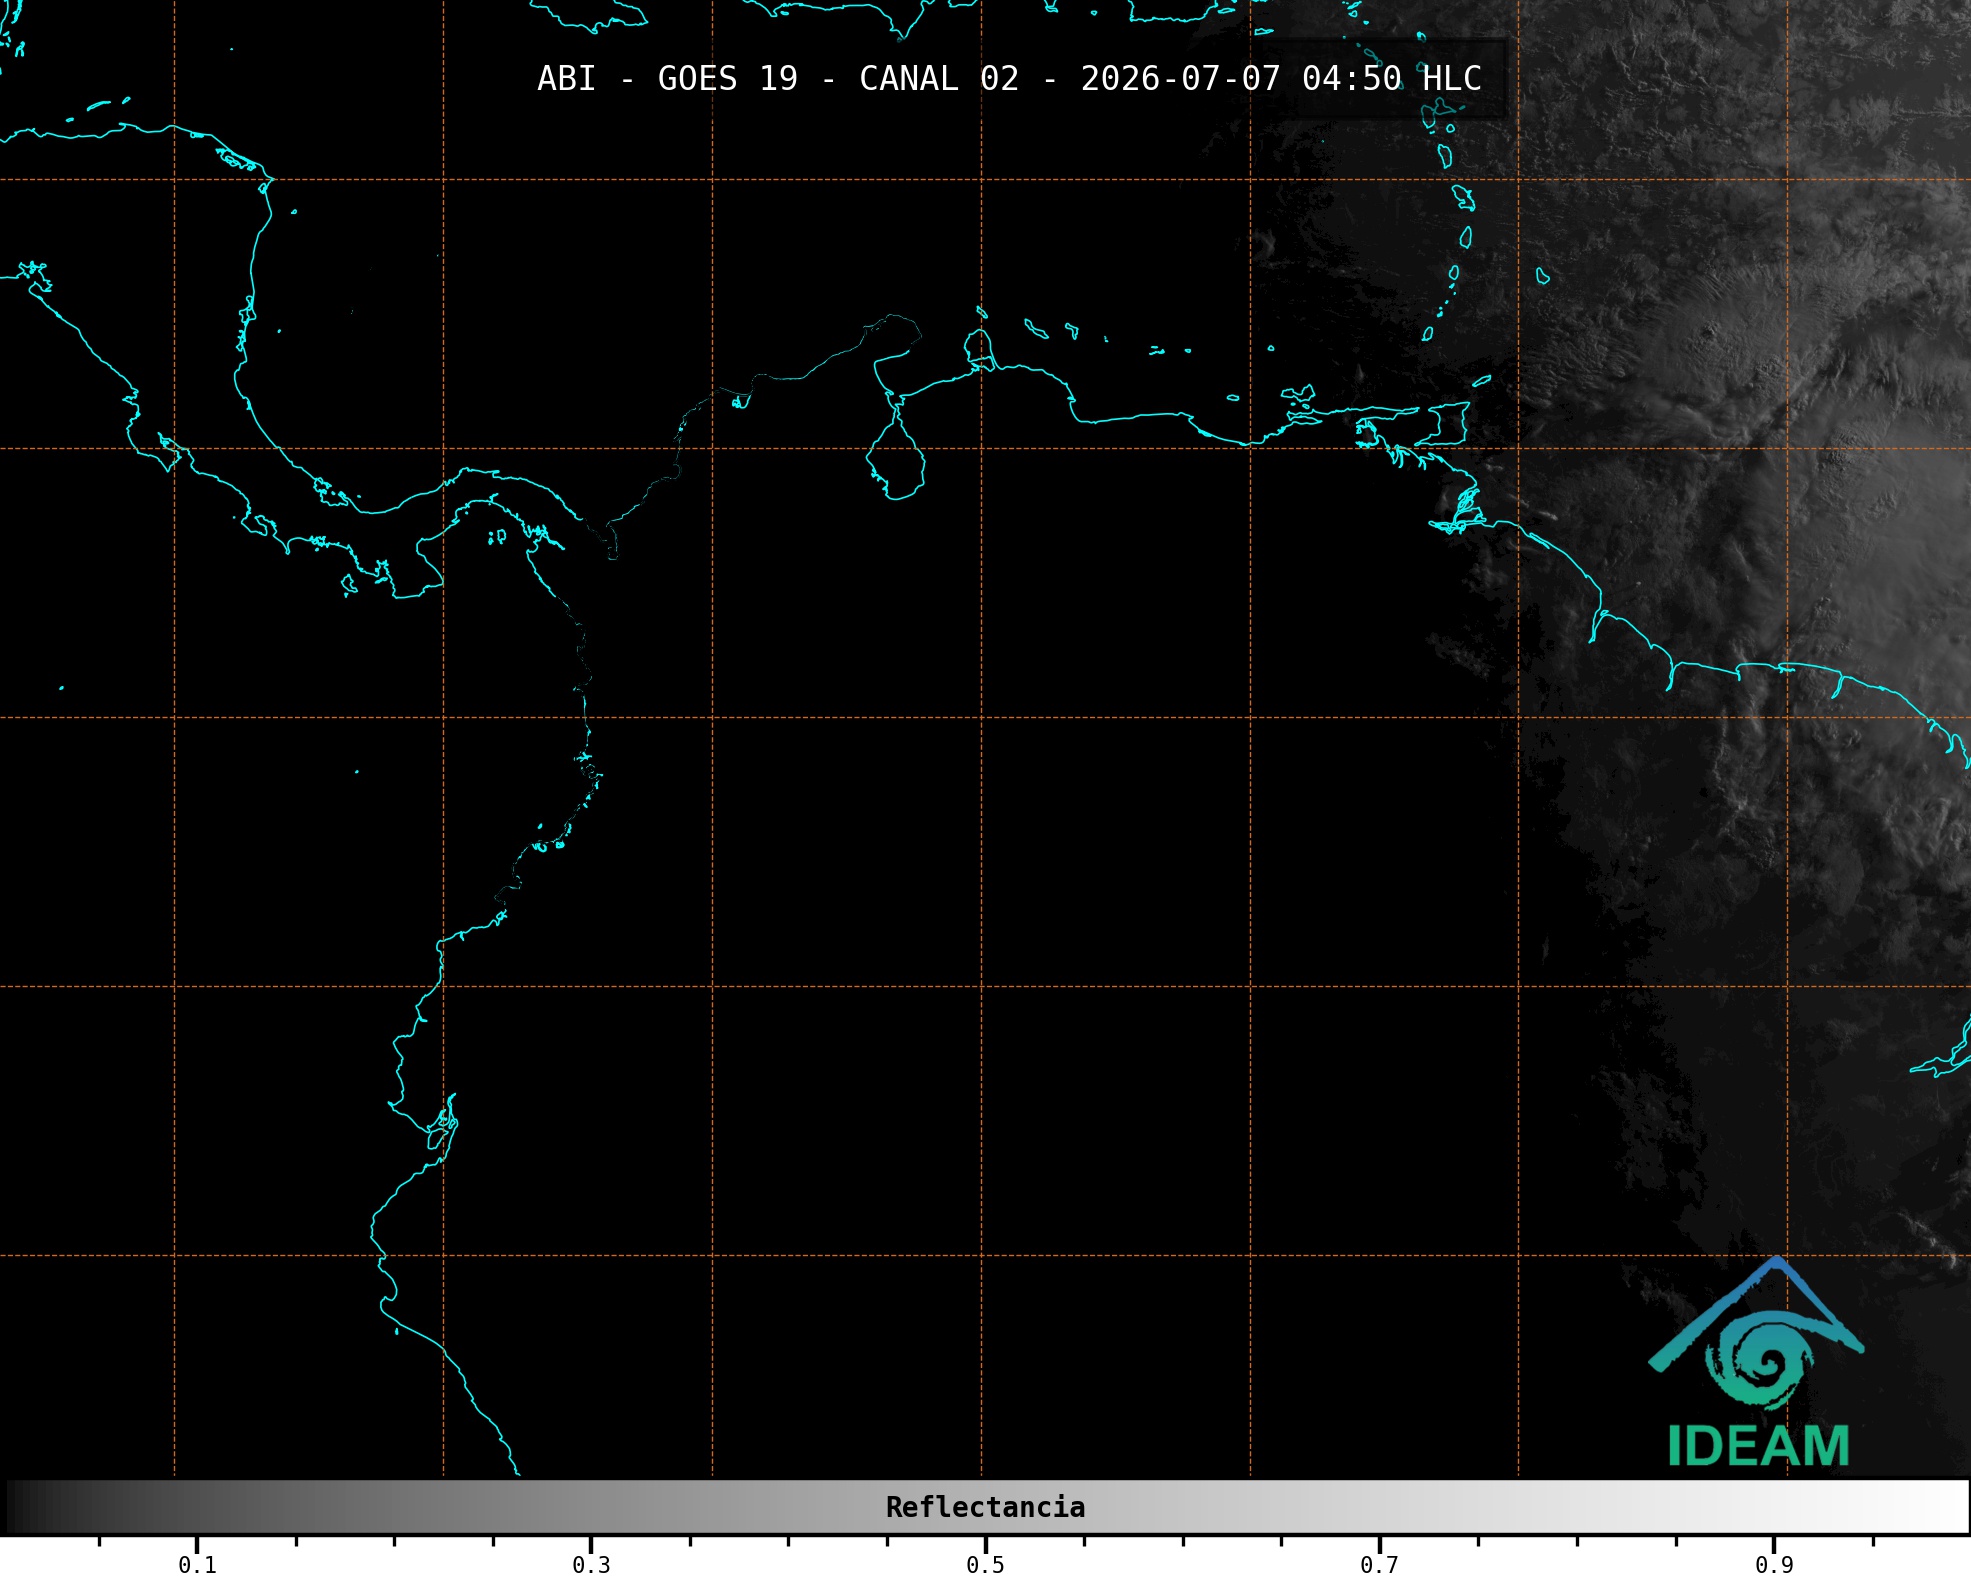
Task: Click the green "IDEAM" wordmark
Action: click(x=1758, y=1446)
